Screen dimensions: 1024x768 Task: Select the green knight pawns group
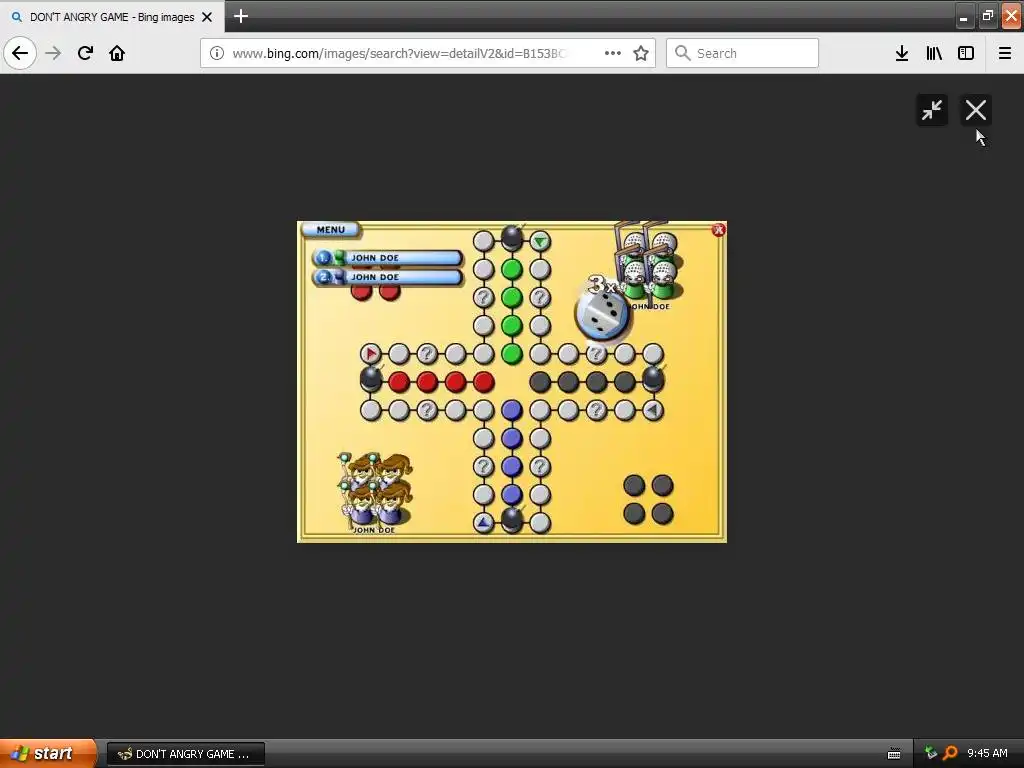[648, 264]
